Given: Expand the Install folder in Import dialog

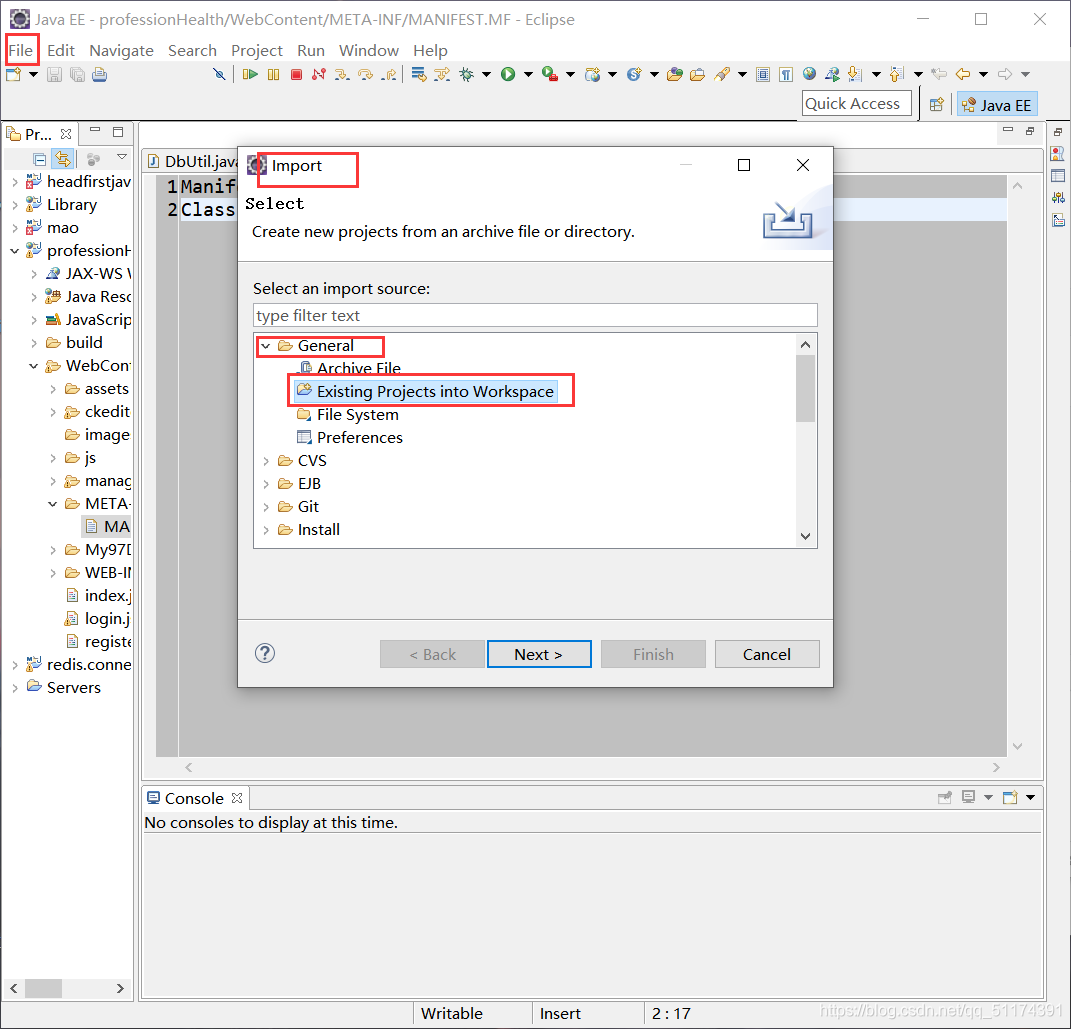Looking at the screenshot, I should pyautogui.click(x=266, y=530).
